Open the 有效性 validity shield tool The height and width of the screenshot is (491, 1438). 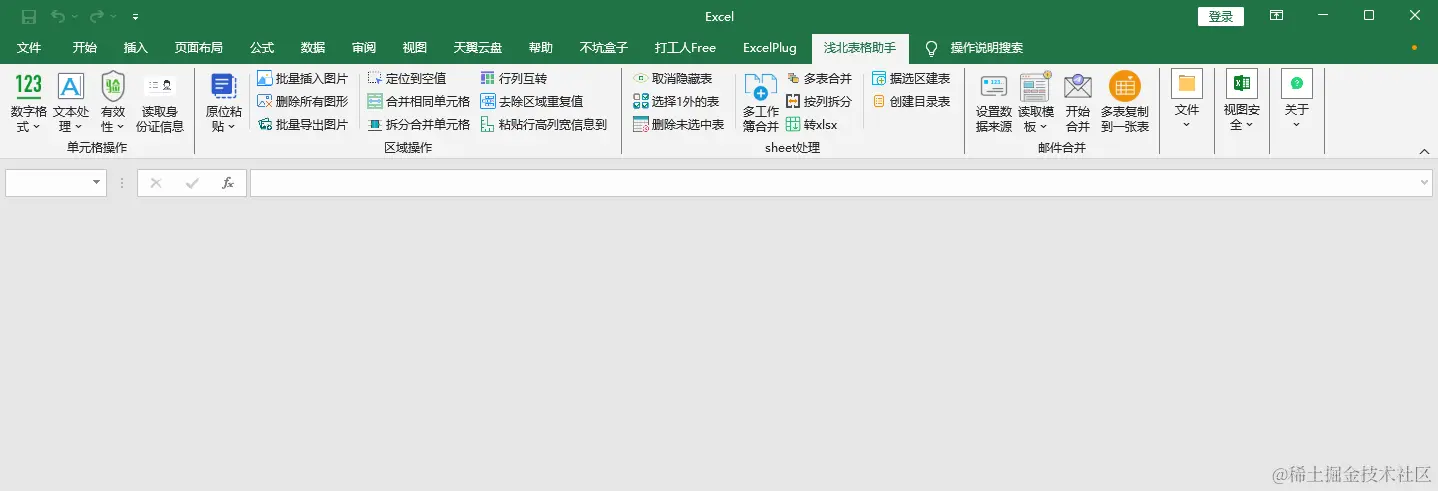[x=113, y=103]
